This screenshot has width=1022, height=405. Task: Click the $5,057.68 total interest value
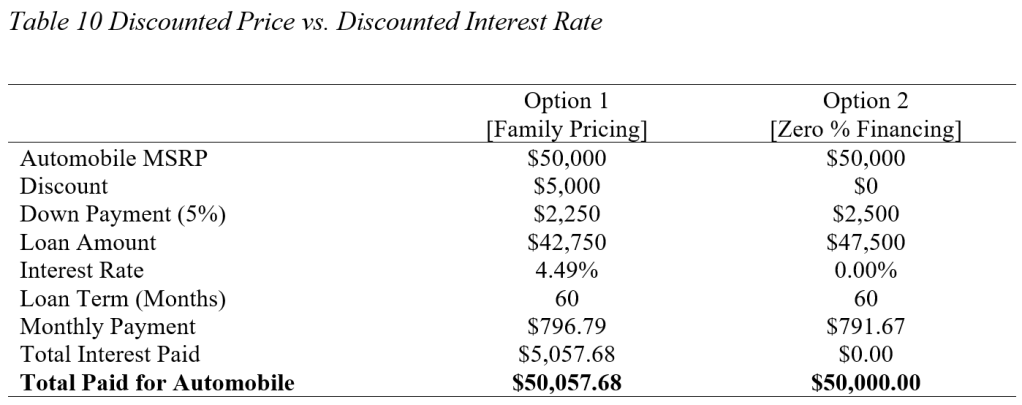tap(567, 353)
